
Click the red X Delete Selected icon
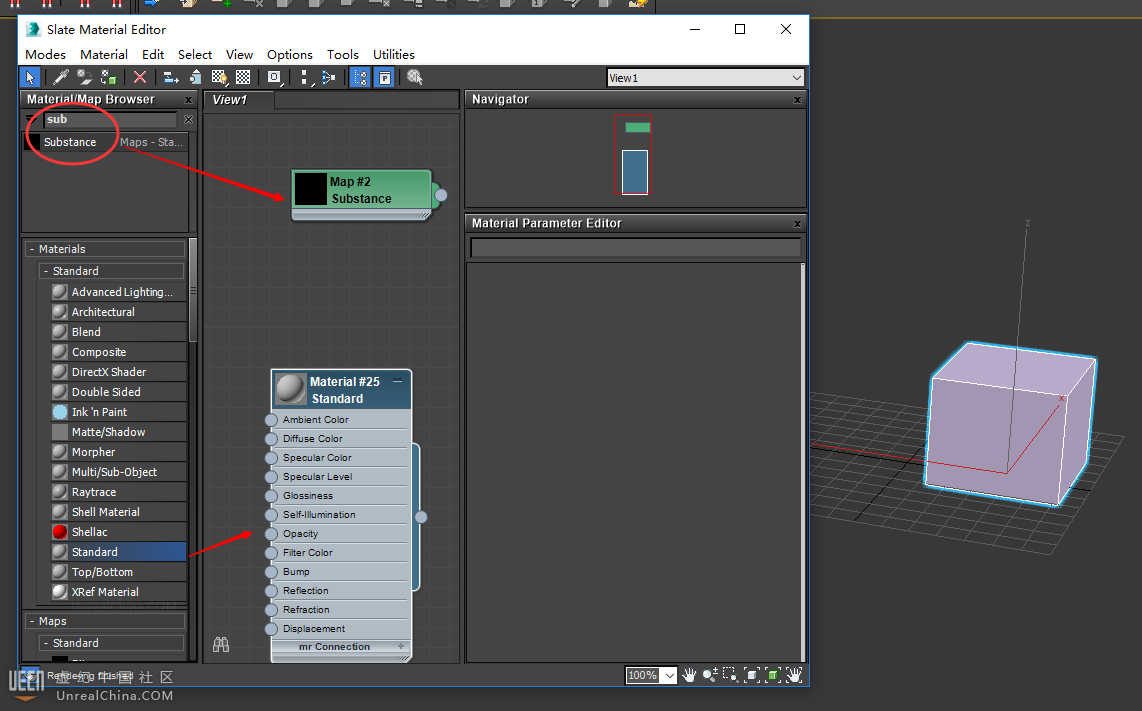[140, 77]
